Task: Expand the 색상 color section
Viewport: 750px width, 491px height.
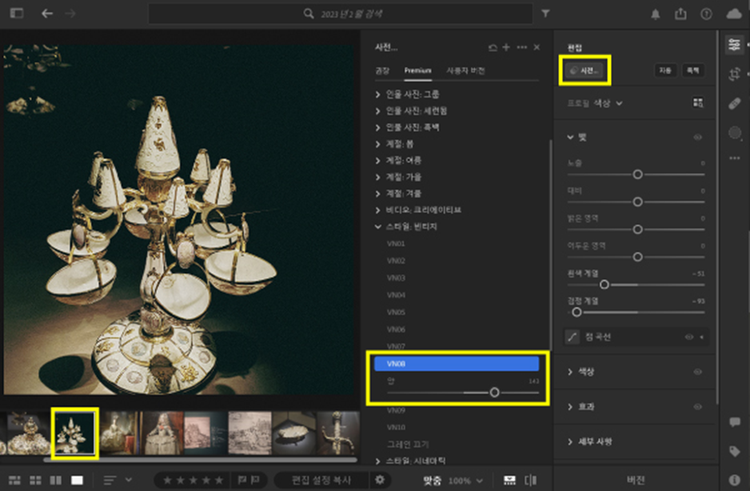Action: [x=581, y=372]
